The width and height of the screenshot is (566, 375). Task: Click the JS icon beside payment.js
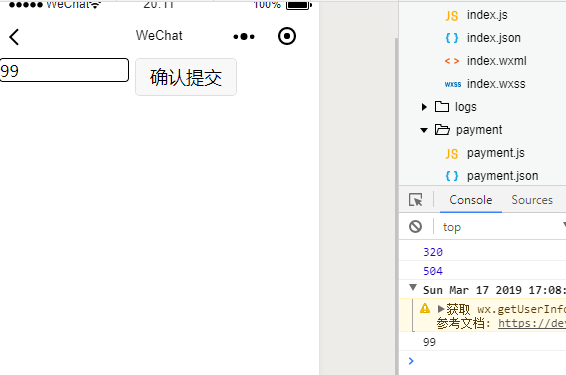(x=452, y=154)
